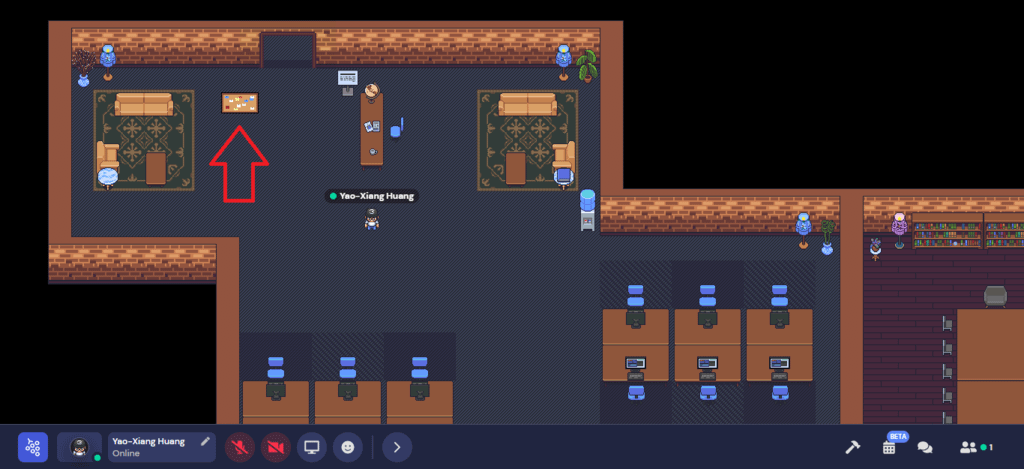Click the Yao-Xiang Huang Online status panel

pos(162,447)
